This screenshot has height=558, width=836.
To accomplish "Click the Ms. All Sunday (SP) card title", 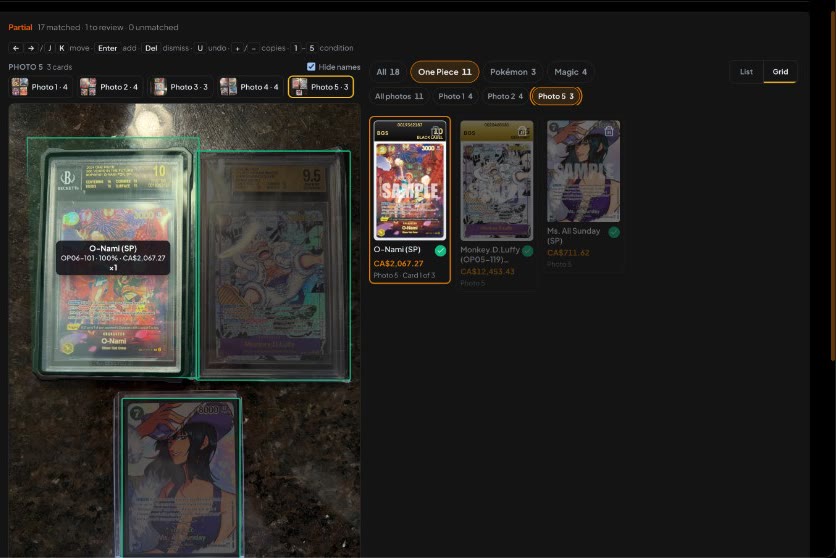I will [x=574, y=236].
